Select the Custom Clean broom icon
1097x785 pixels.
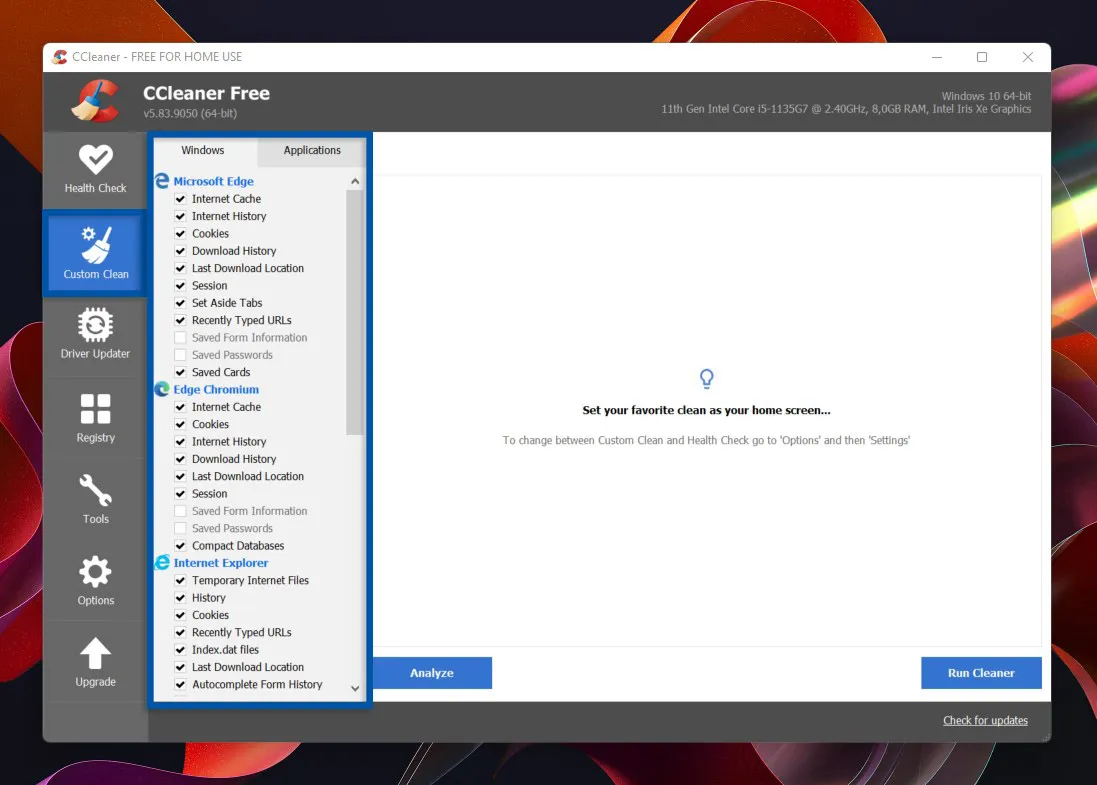coord(96,244)
